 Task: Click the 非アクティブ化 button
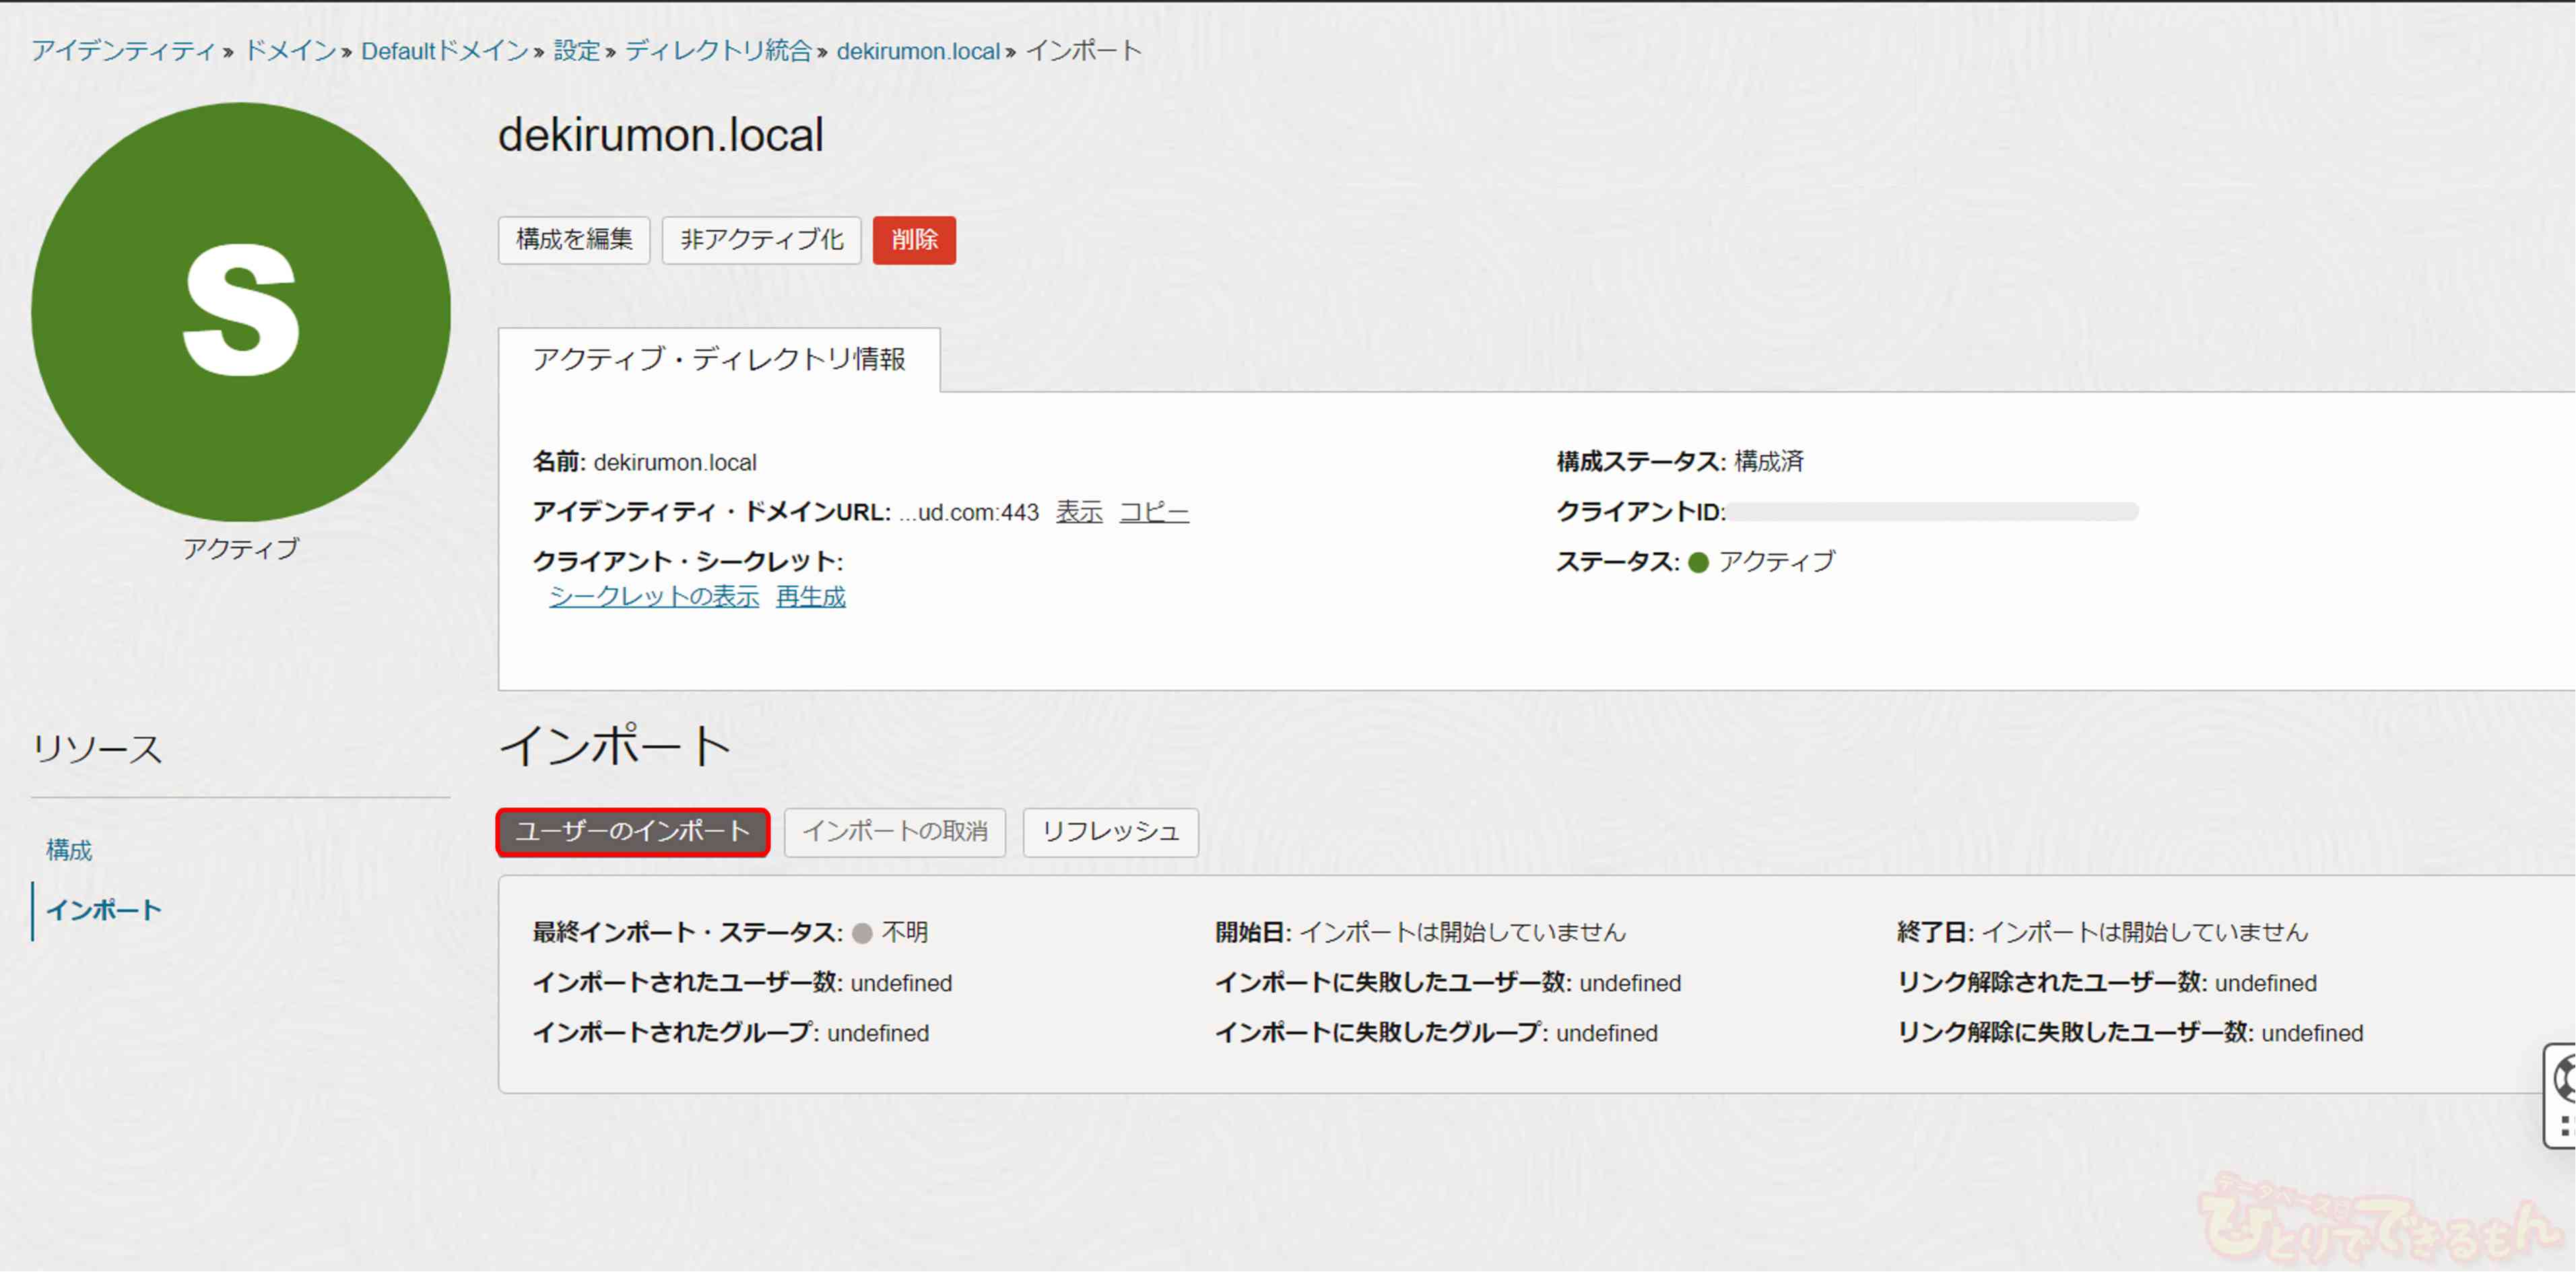tap(761, 240)
